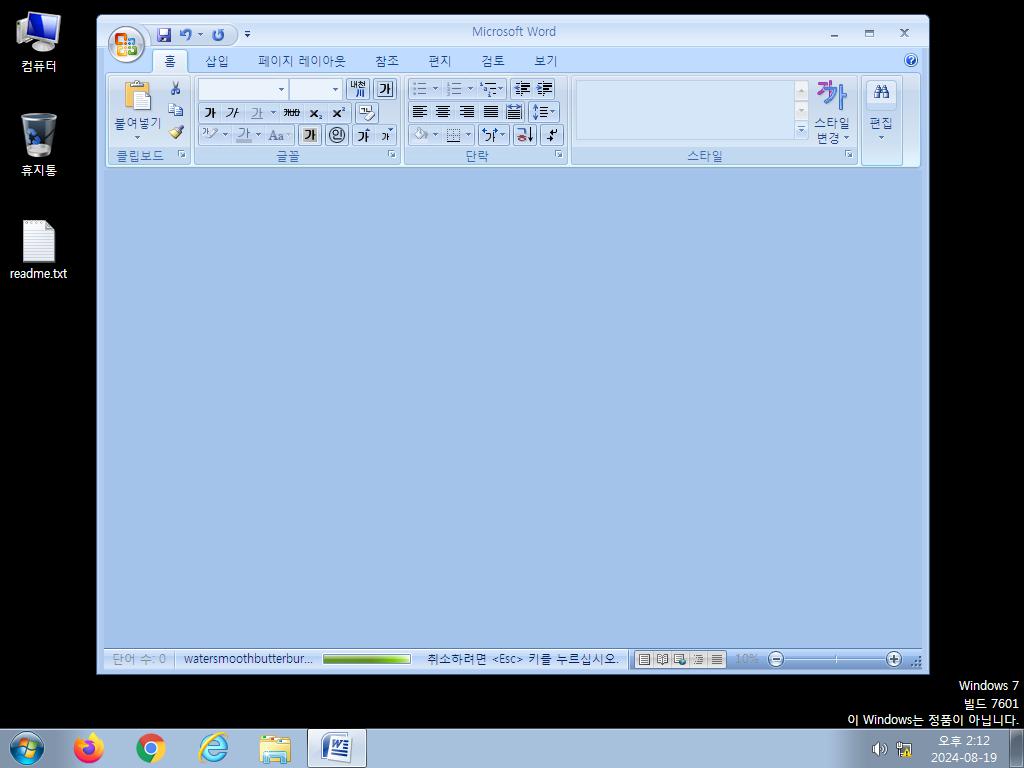This screenshot has width=1024, height=768.
Task: Open Customize Quick Access Toolbar dropdown
Action: 248,35
